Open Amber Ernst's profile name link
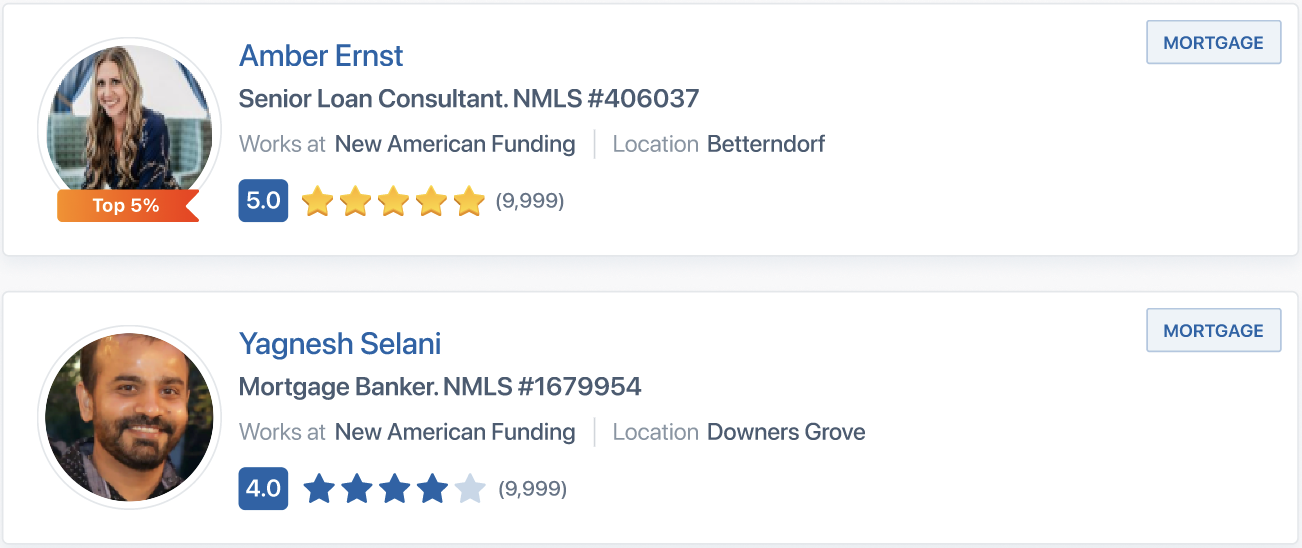Viewport: 1302px width, 548px height. [321, 55]
